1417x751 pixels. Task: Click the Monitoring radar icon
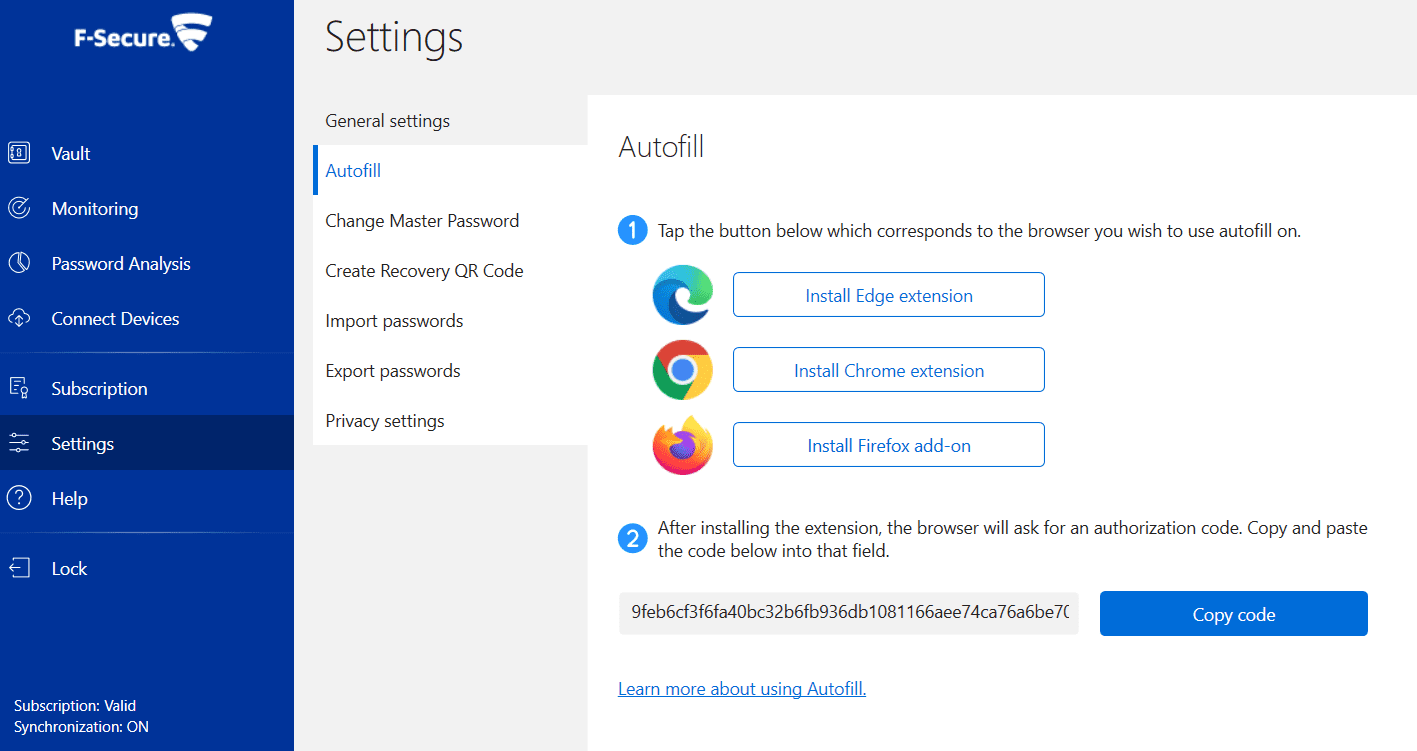pos(19,208)
